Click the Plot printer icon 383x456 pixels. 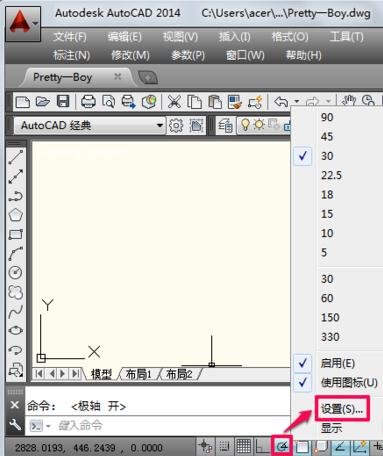click(88, 101)
